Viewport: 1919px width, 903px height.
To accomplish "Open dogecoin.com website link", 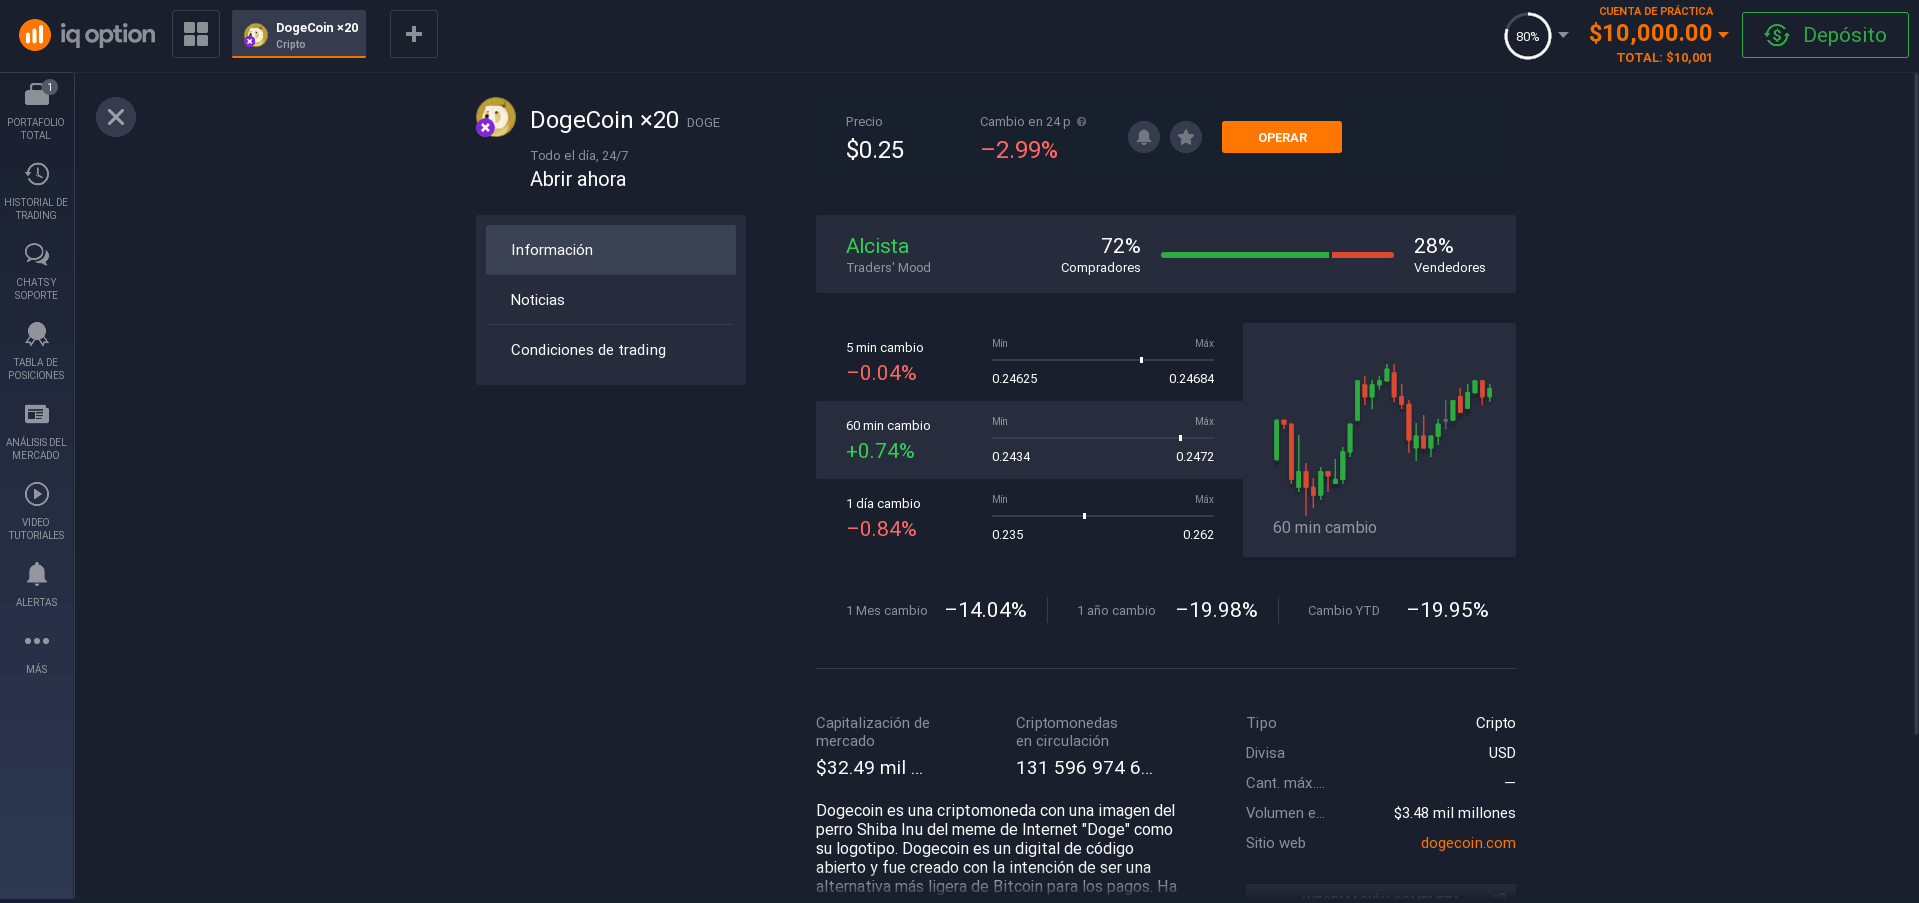I will click(1468, 843).
